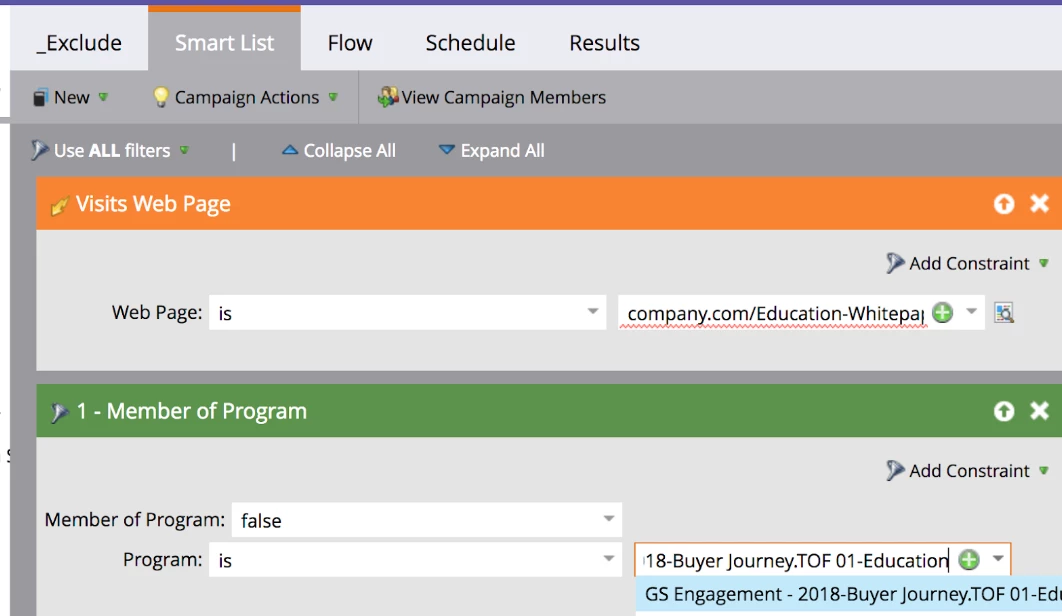Open the Schedule tab

tap(470, 43)
